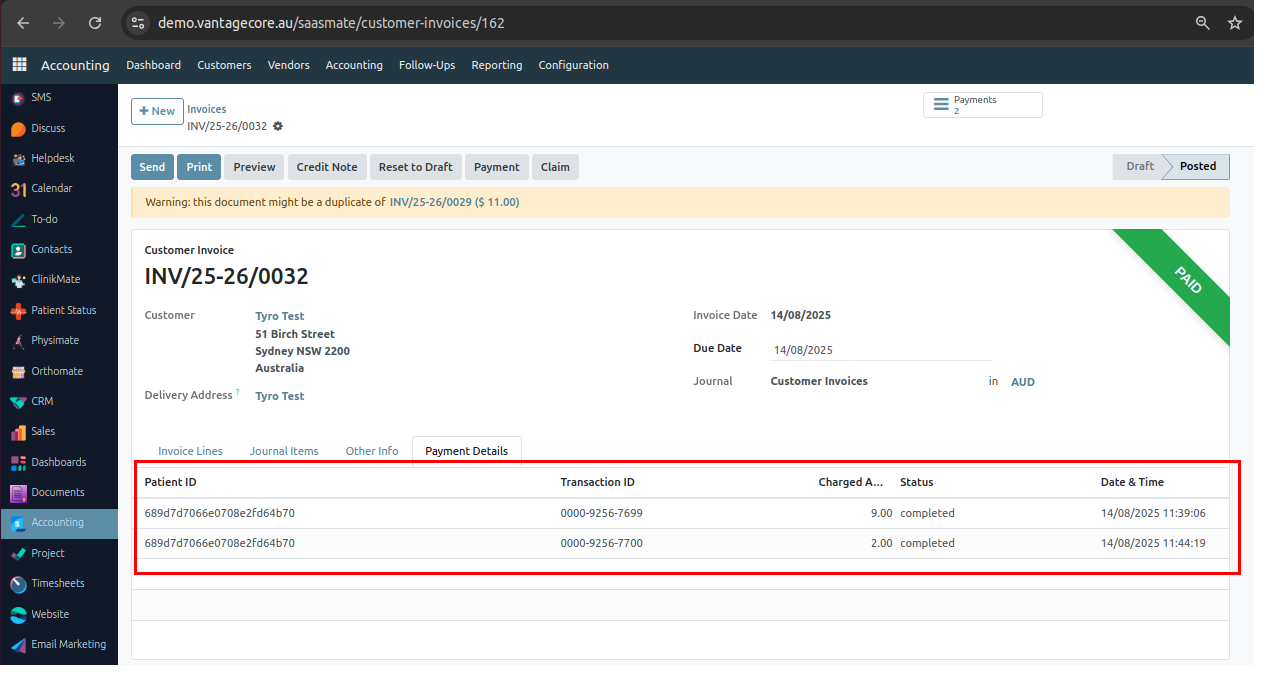The width and height of the screenshot is (1264, 681).
Task: Click the gear icon beside INV/25-26/0032
Action: click(x=278, y=126)
